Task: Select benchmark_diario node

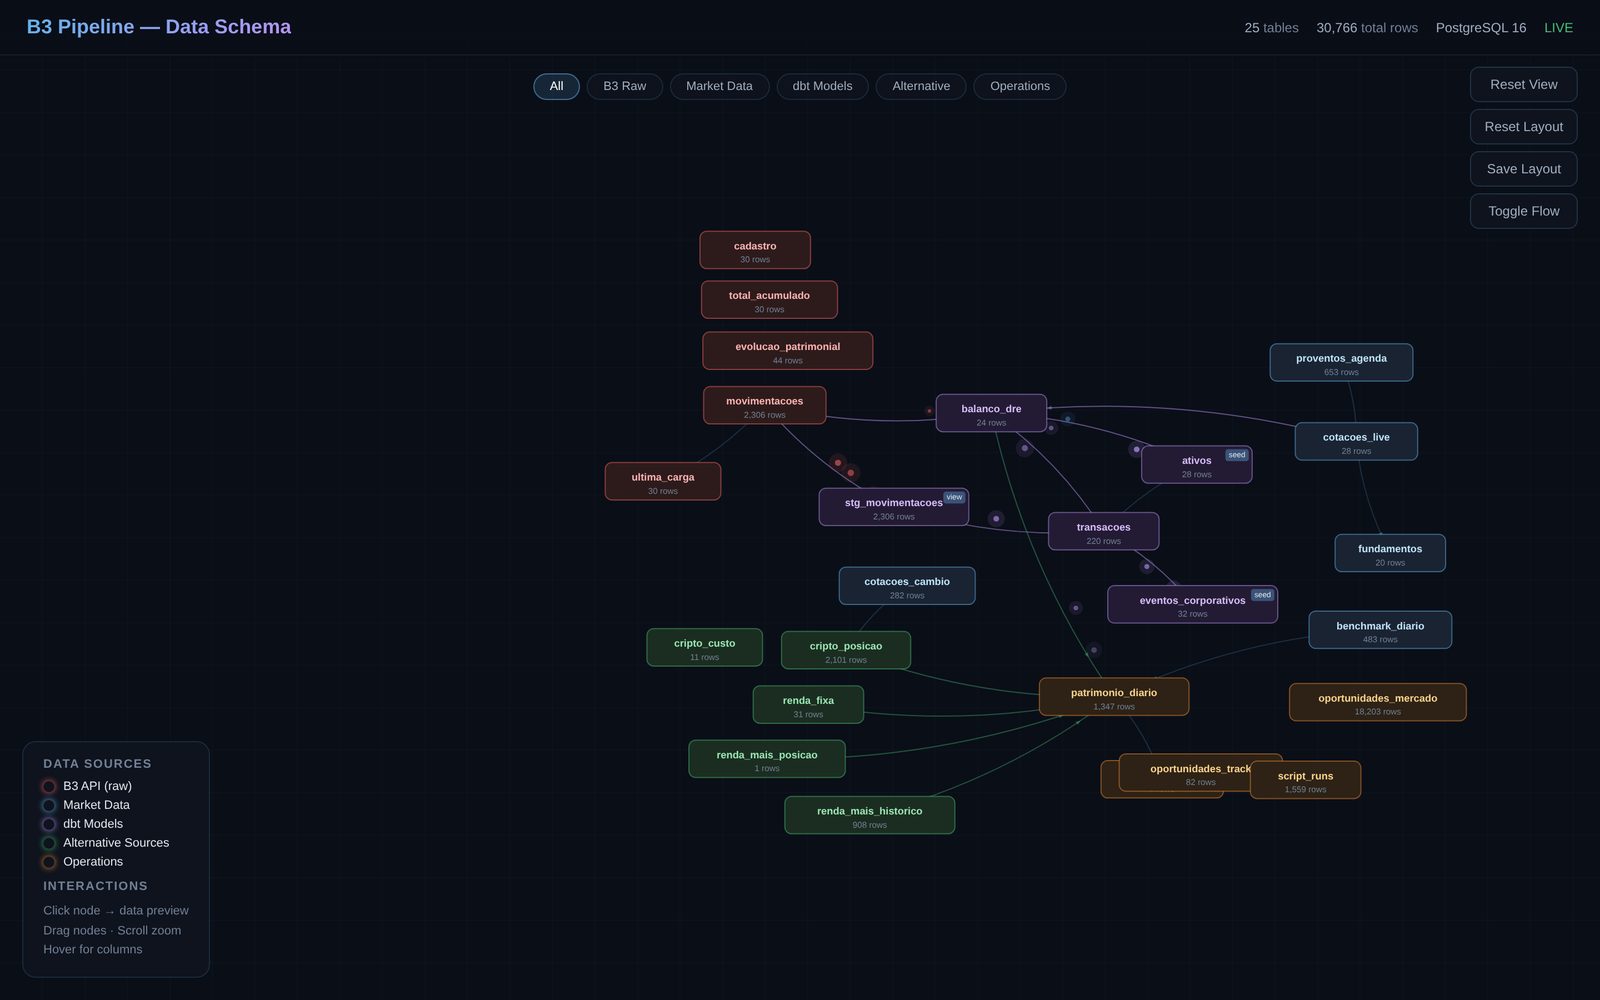Action: click(1380, 630)
